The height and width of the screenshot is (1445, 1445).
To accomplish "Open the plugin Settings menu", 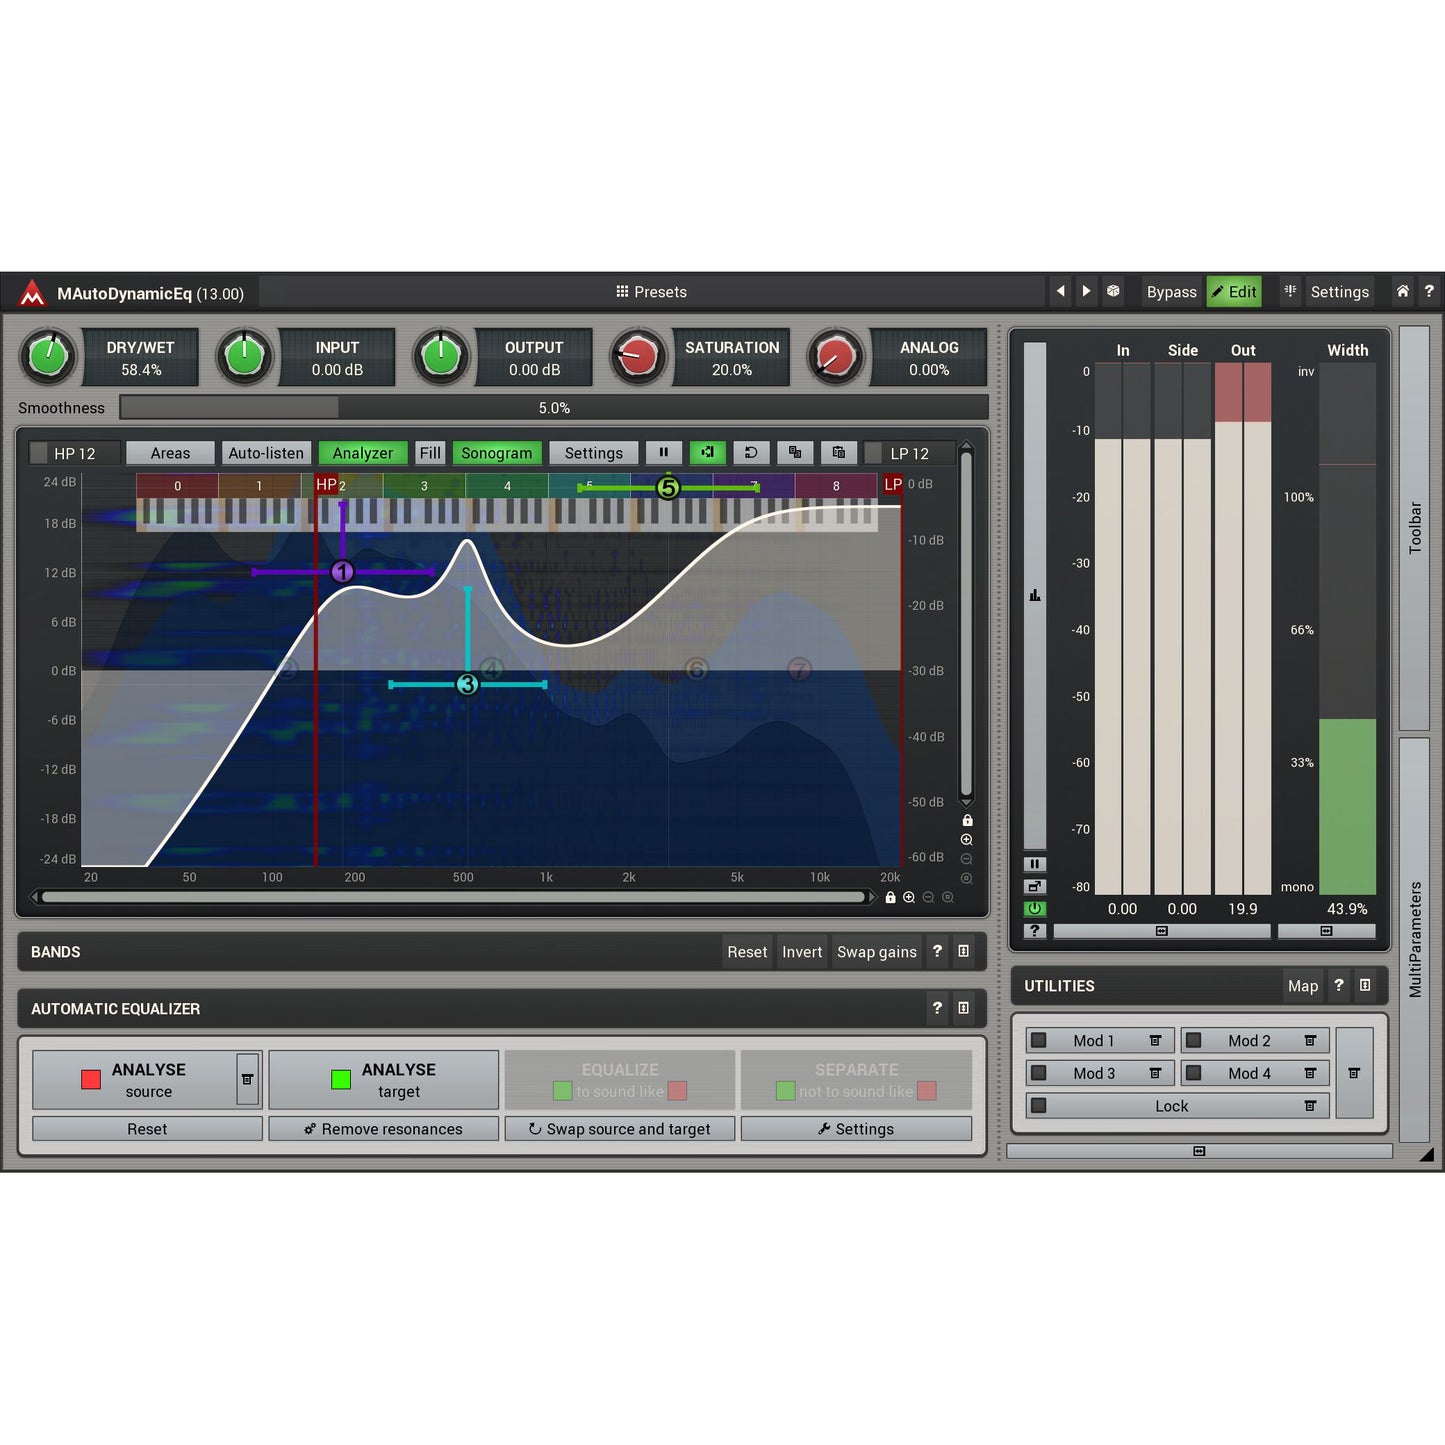I will (1338, 291).
